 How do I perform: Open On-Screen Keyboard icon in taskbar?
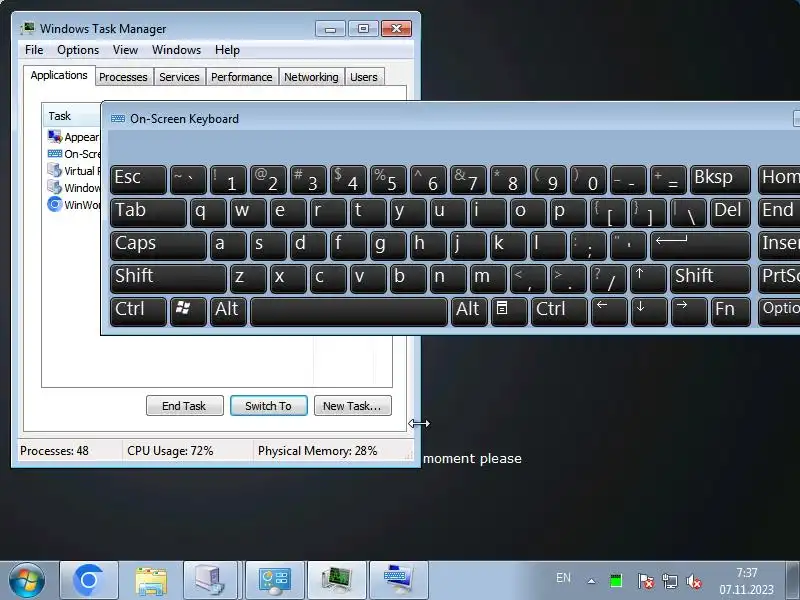[398, 580]
